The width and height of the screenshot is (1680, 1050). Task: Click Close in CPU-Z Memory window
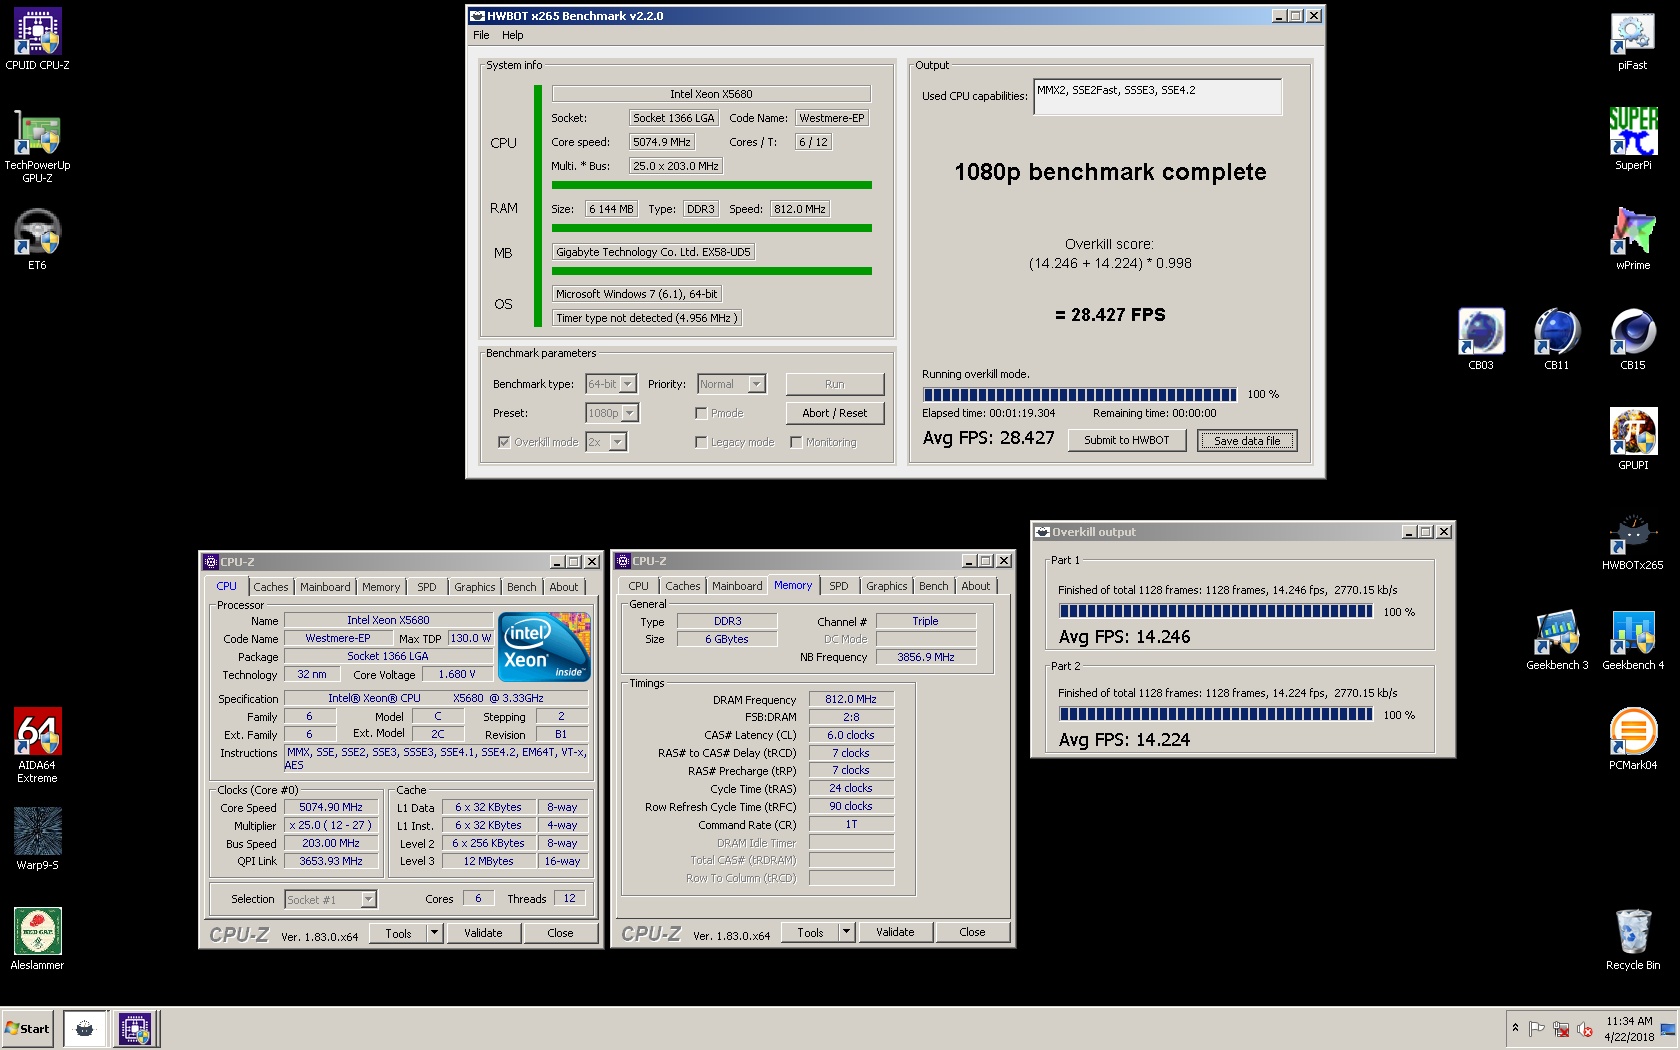point(972,932)
